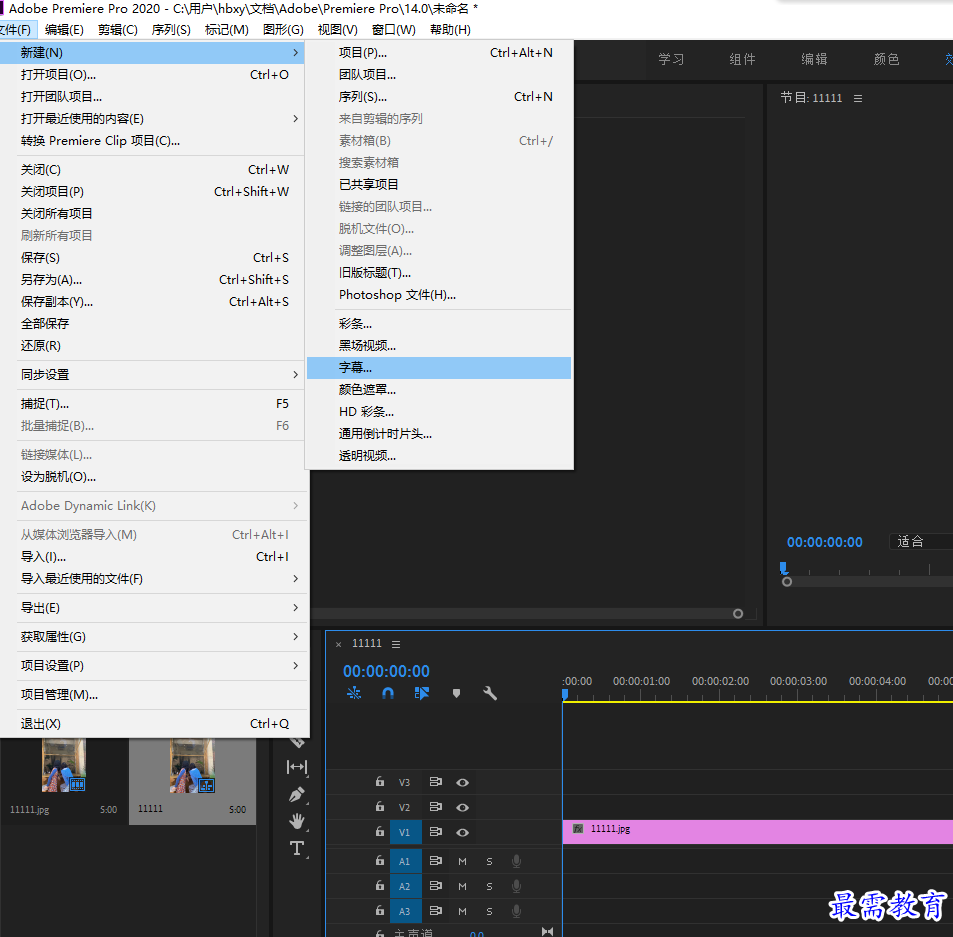Solo audio track A2

point(489,887)
